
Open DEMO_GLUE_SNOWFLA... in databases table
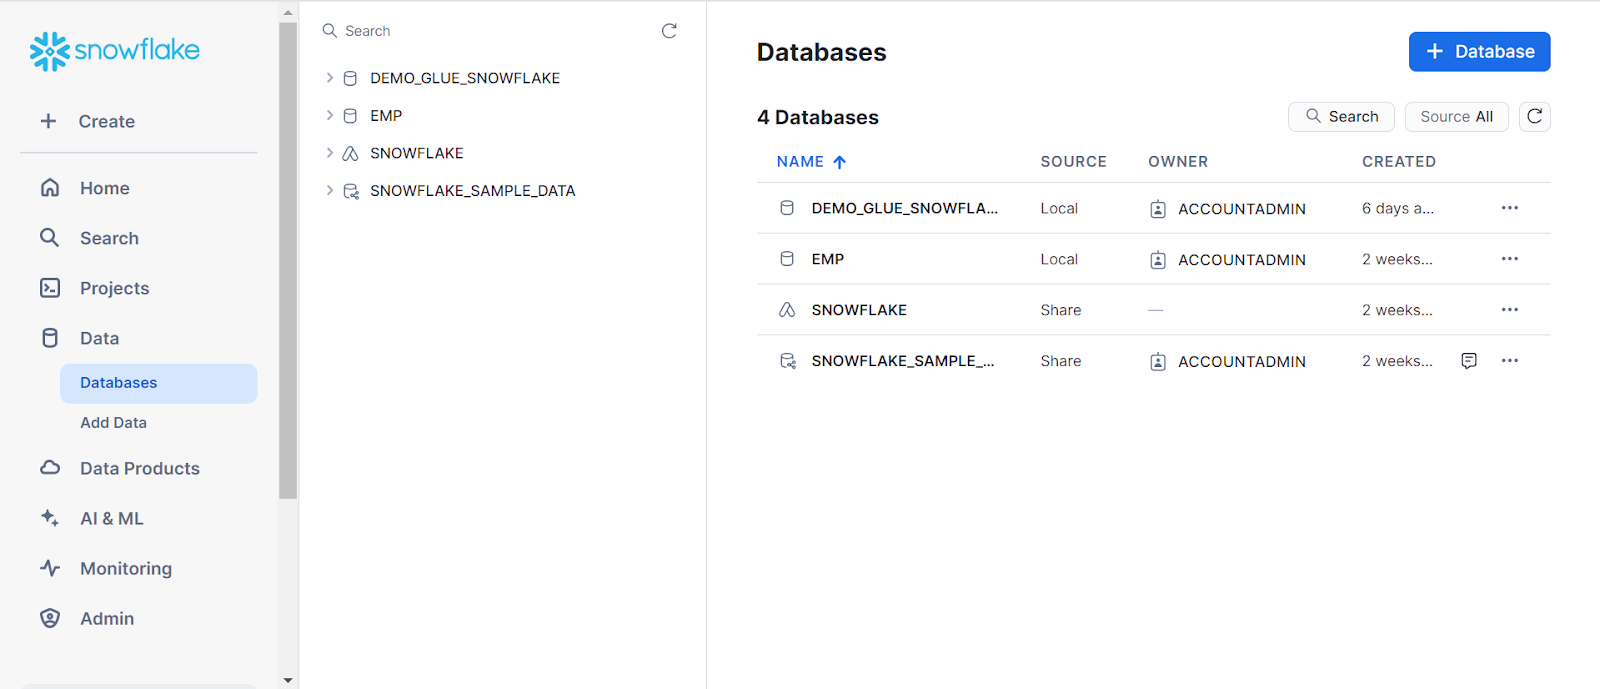click(904, 208)
